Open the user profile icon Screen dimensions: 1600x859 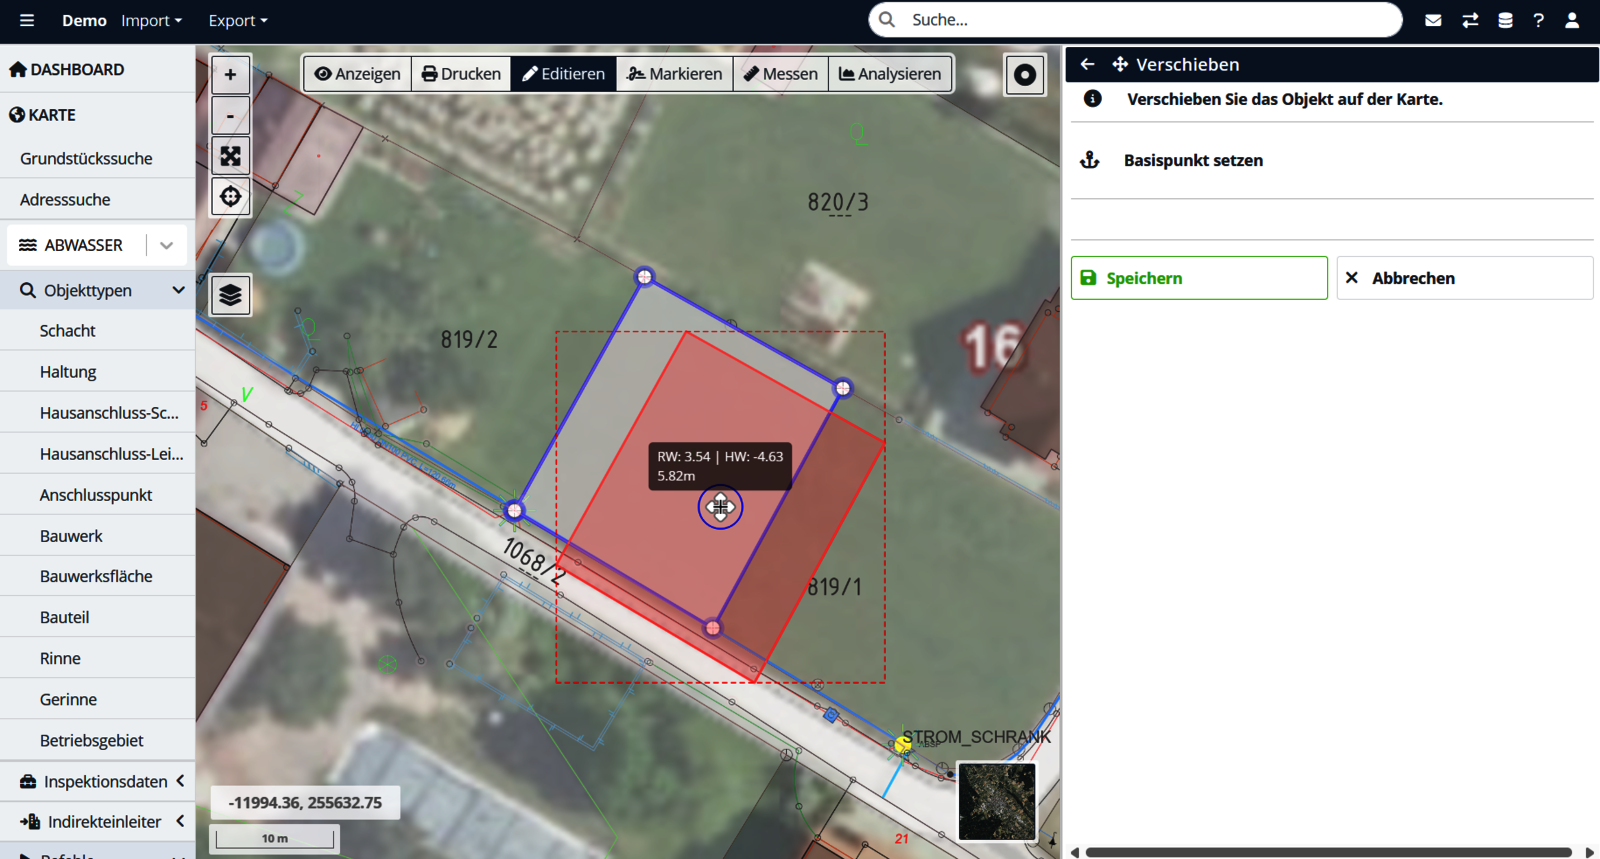pos(1572,20)
